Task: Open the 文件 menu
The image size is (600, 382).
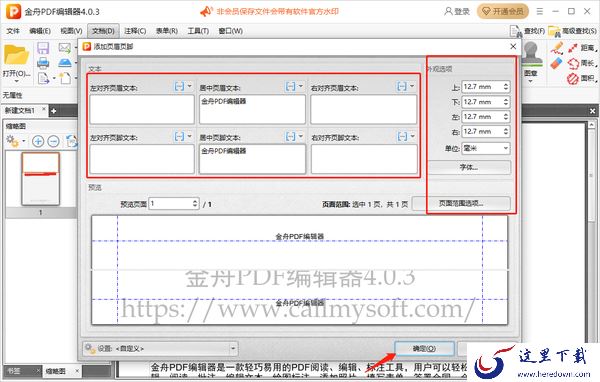Action: point(13,31)
